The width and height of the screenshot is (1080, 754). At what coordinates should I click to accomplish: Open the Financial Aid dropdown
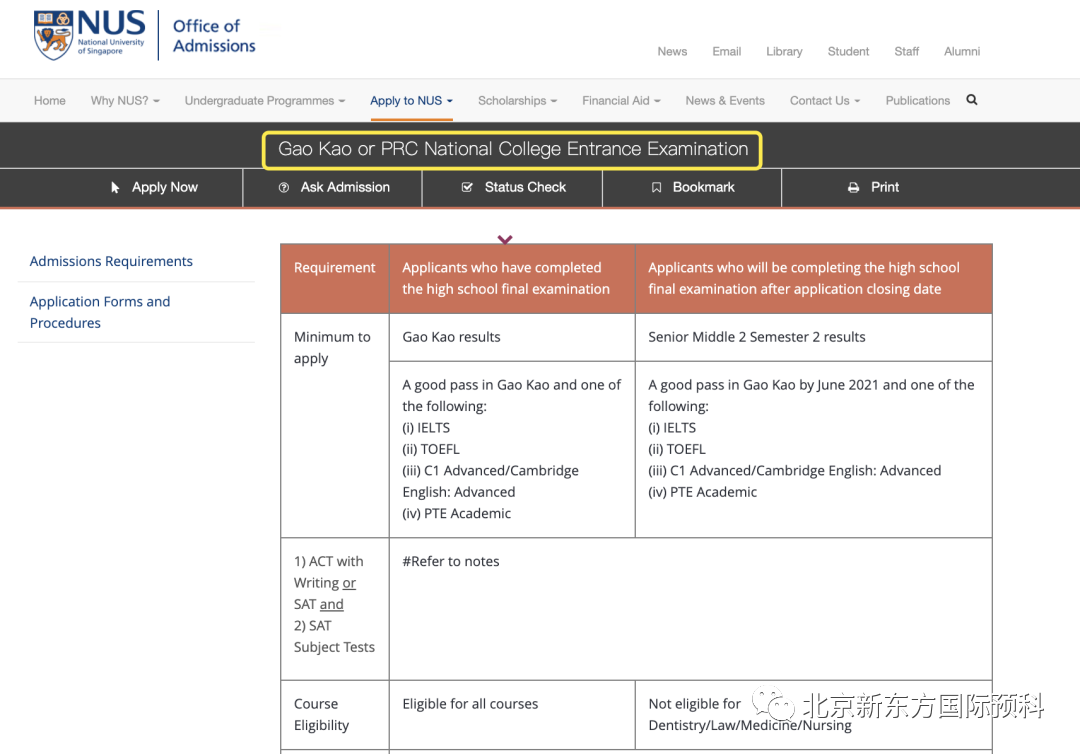(x=621, y=101)
